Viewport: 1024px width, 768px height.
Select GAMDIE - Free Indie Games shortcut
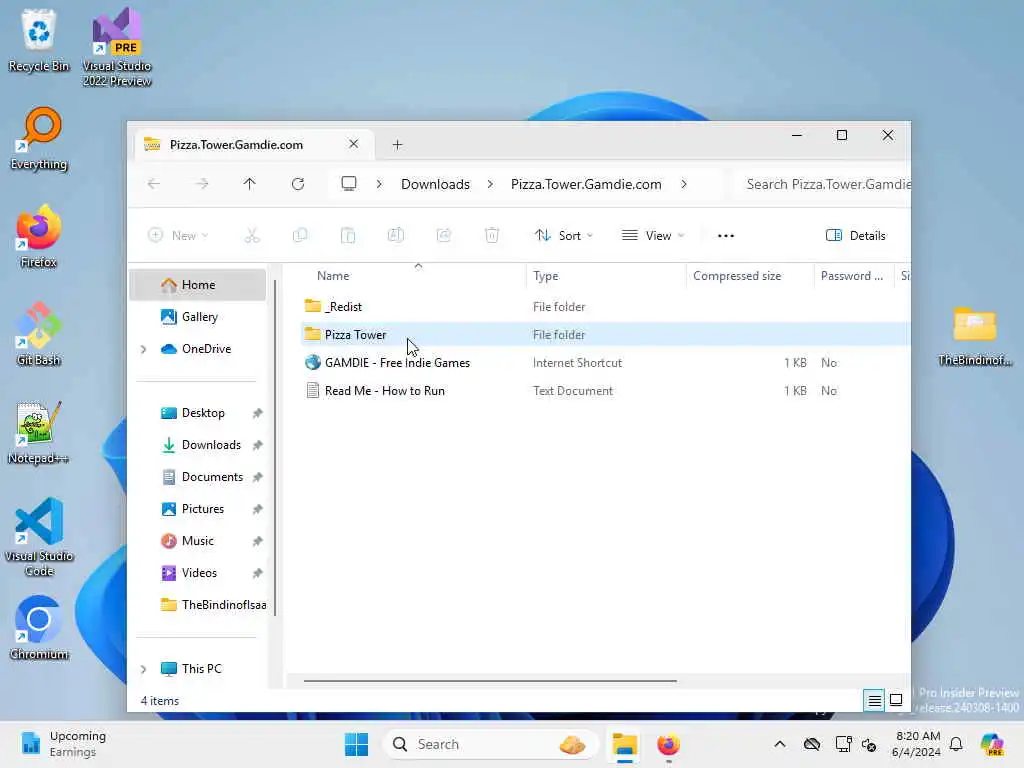click(x=604, y=362)
